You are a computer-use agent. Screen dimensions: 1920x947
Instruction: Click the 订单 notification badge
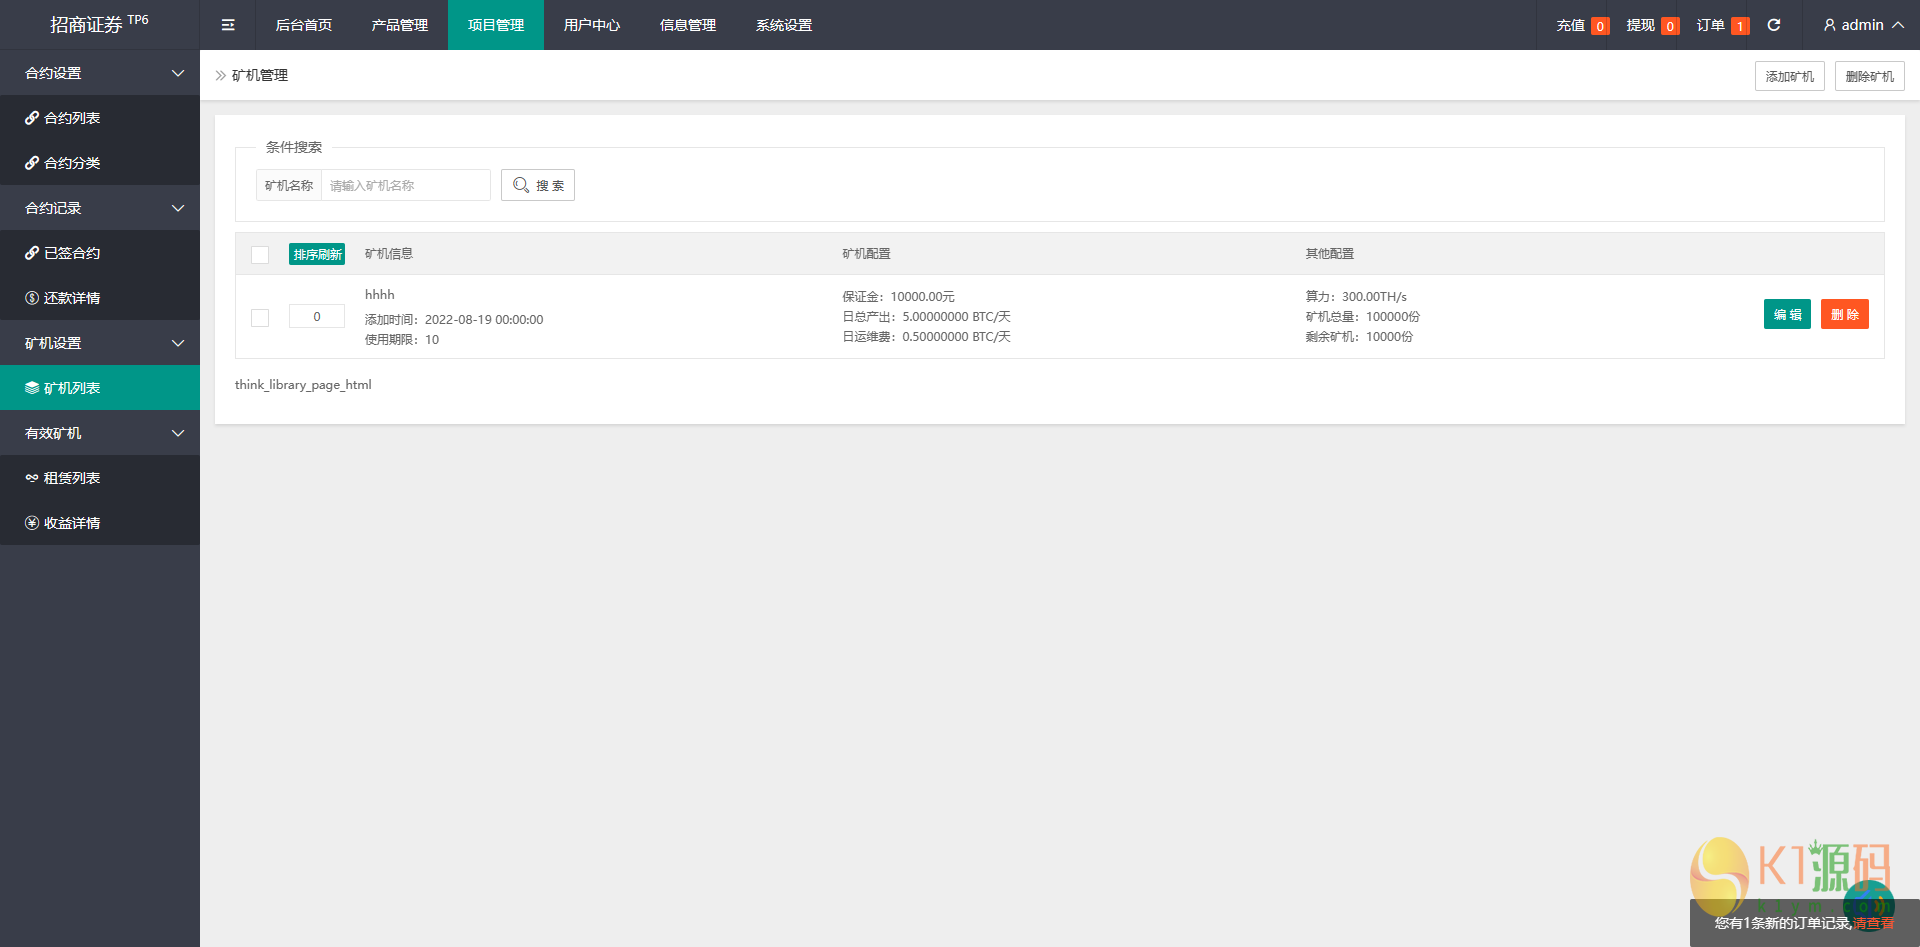tap(1740, 26)
